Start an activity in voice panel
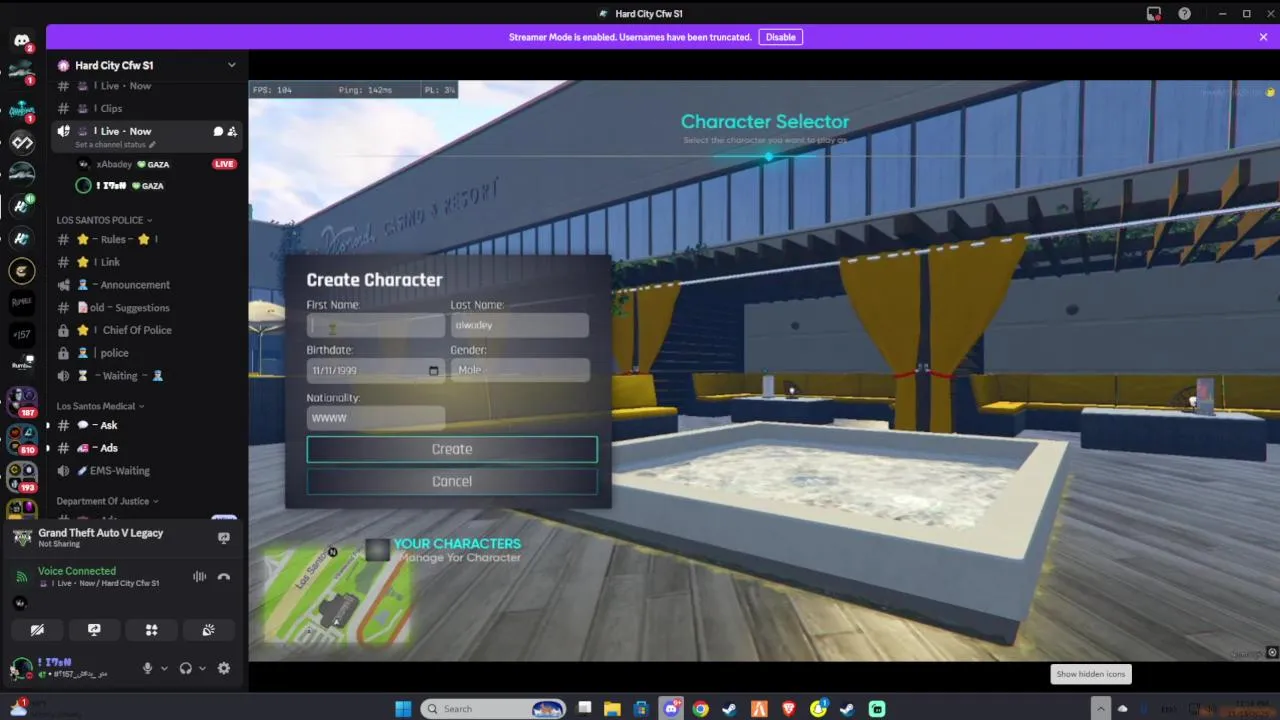 coord(151,630)
